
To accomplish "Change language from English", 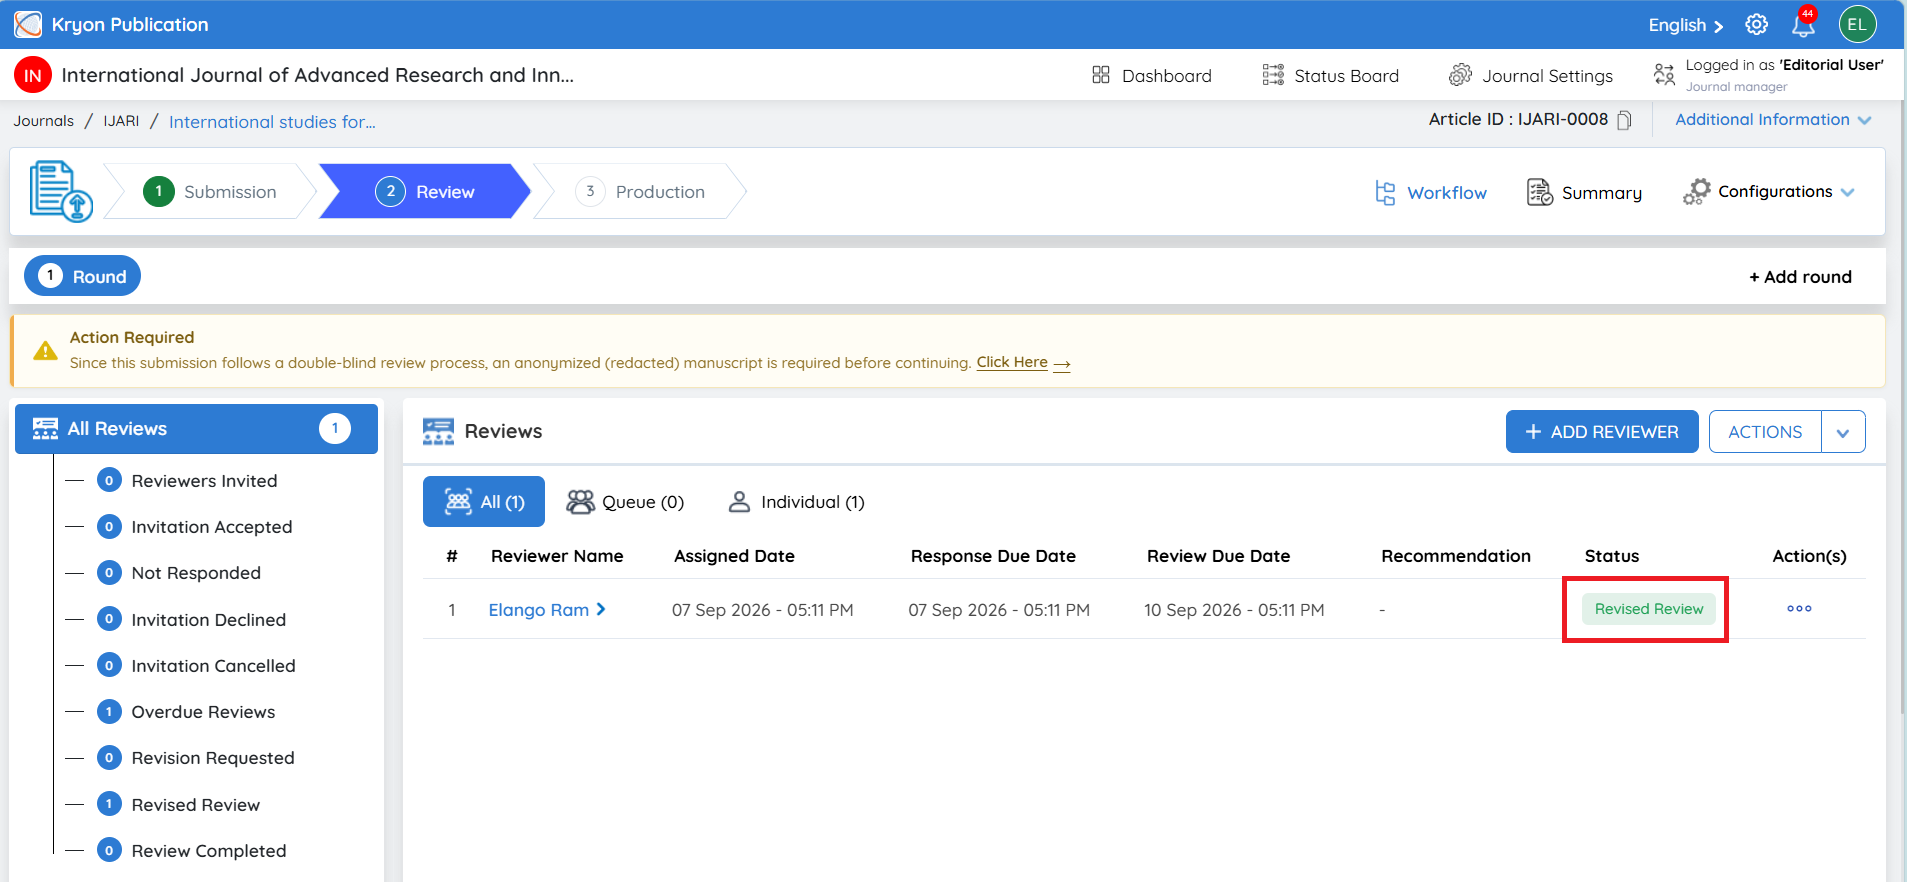I will point(1686,25).
